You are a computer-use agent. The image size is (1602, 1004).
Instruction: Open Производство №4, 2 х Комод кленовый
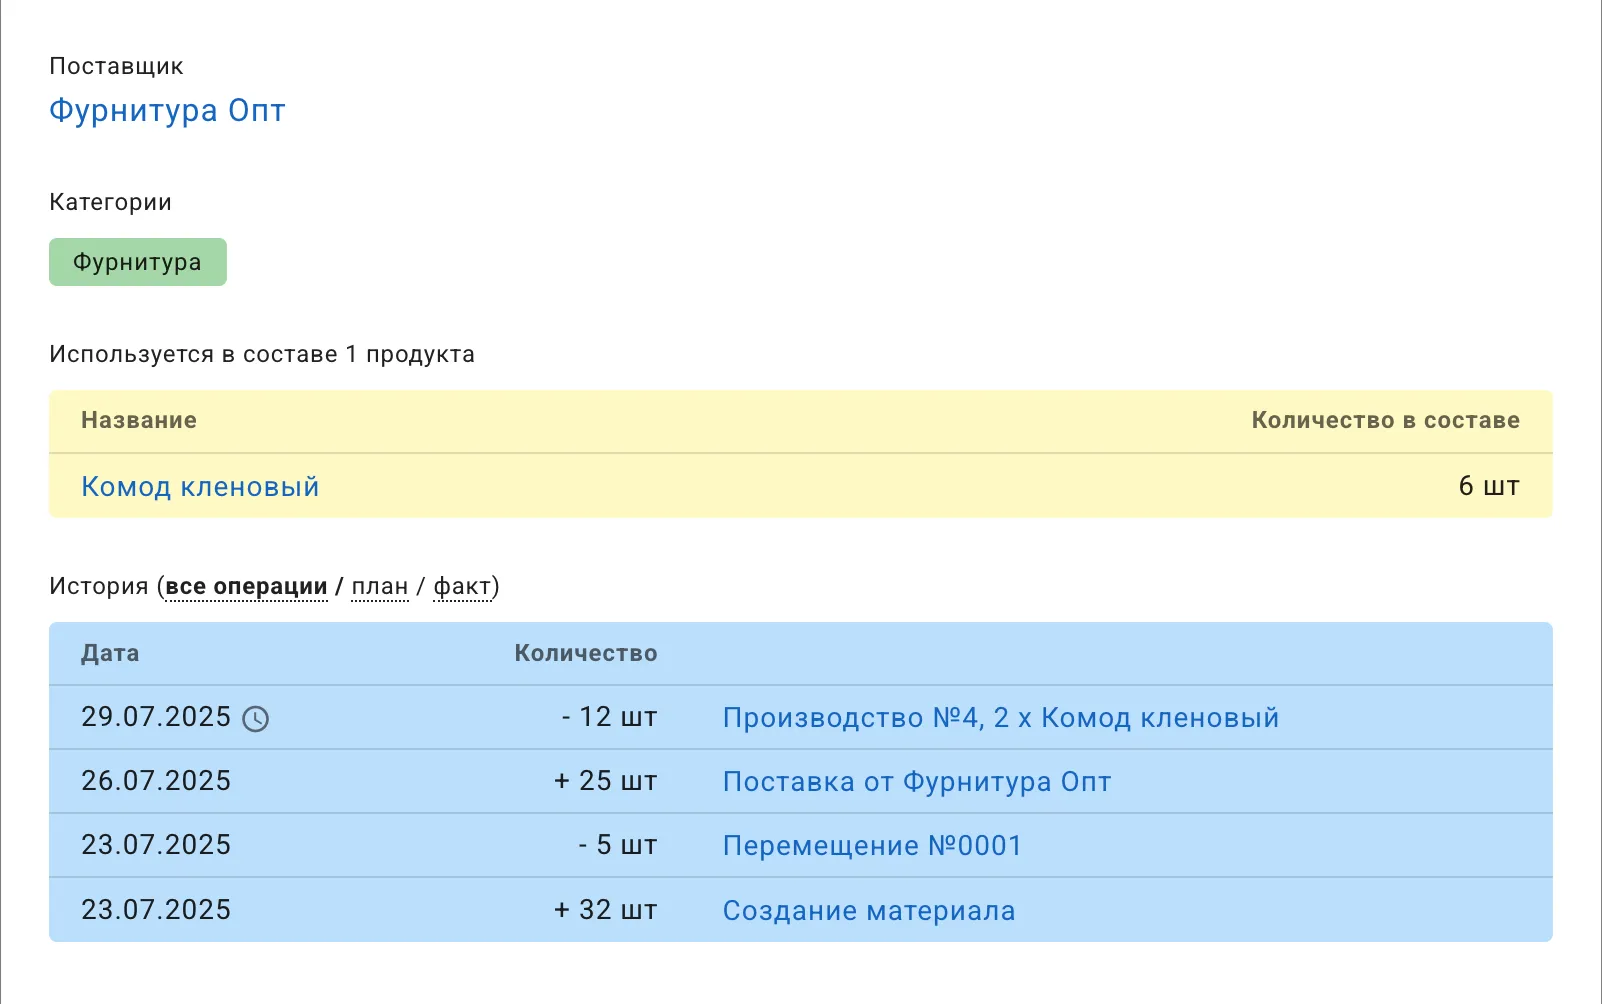click(1000, 717)
